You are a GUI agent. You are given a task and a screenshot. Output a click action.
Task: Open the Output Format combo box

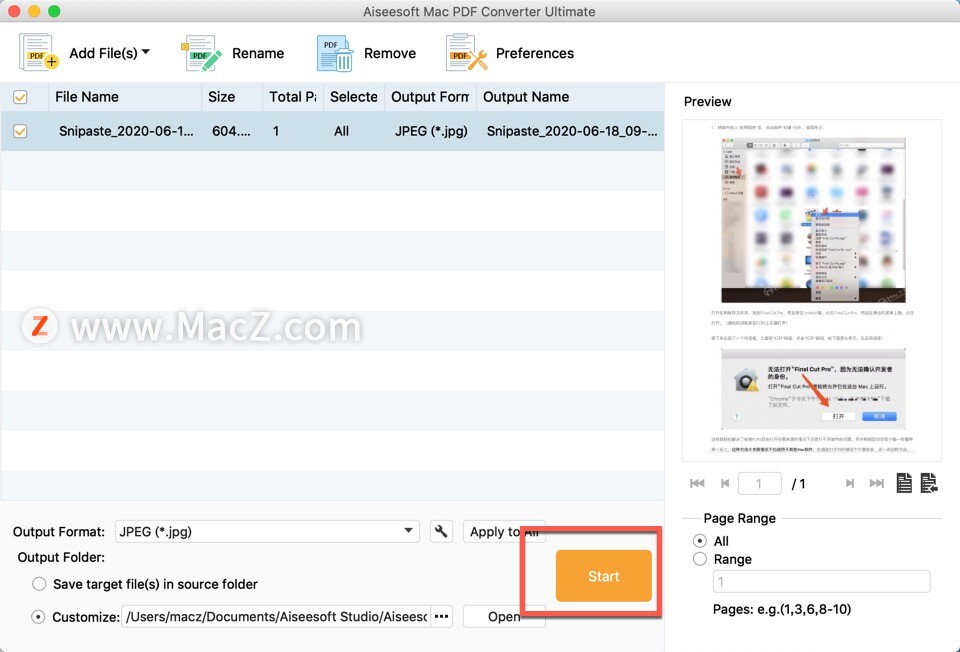click(x=267, y=531)
